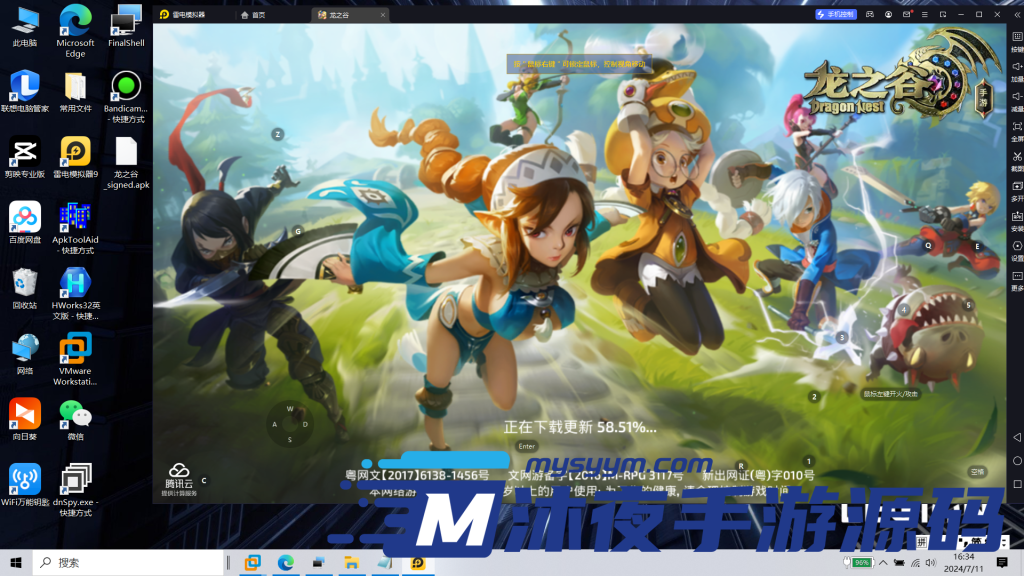Click the 手机控制 phone control button
The width and height of the screenshot is (1024, 576).
point(835,15)
